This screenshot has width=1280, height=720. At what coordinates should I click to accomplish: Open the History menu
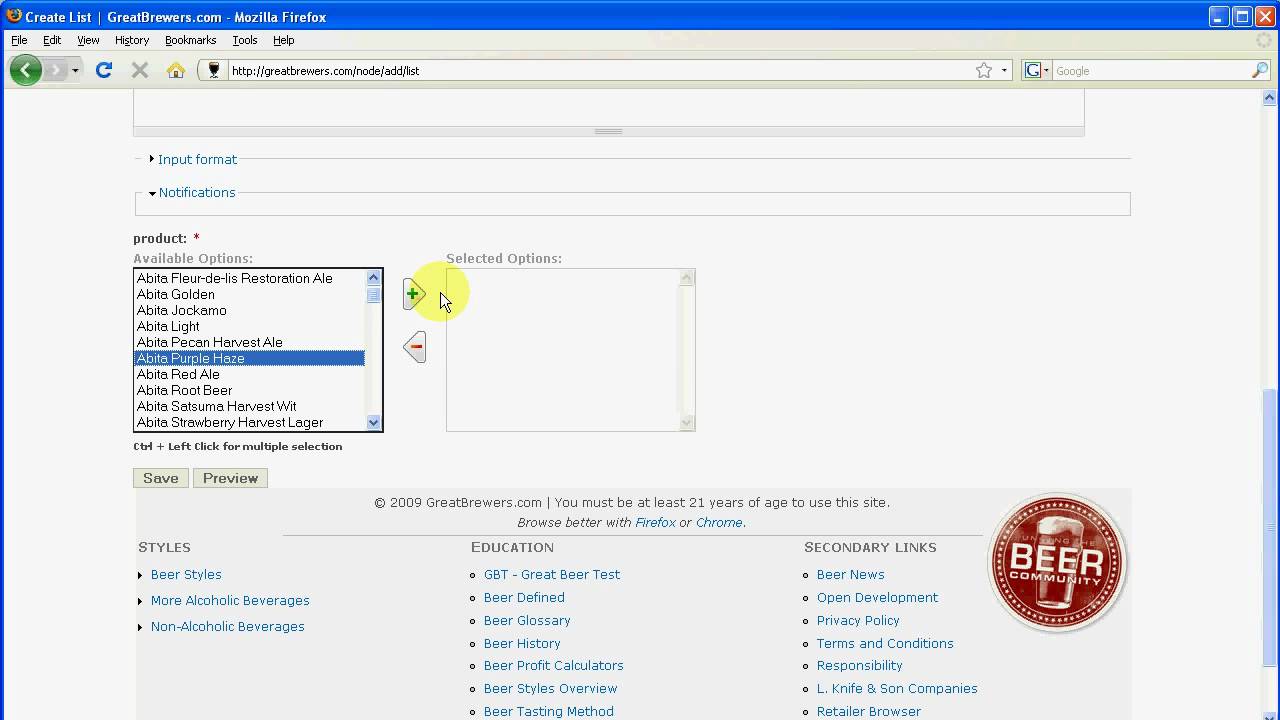pos(132,40)
